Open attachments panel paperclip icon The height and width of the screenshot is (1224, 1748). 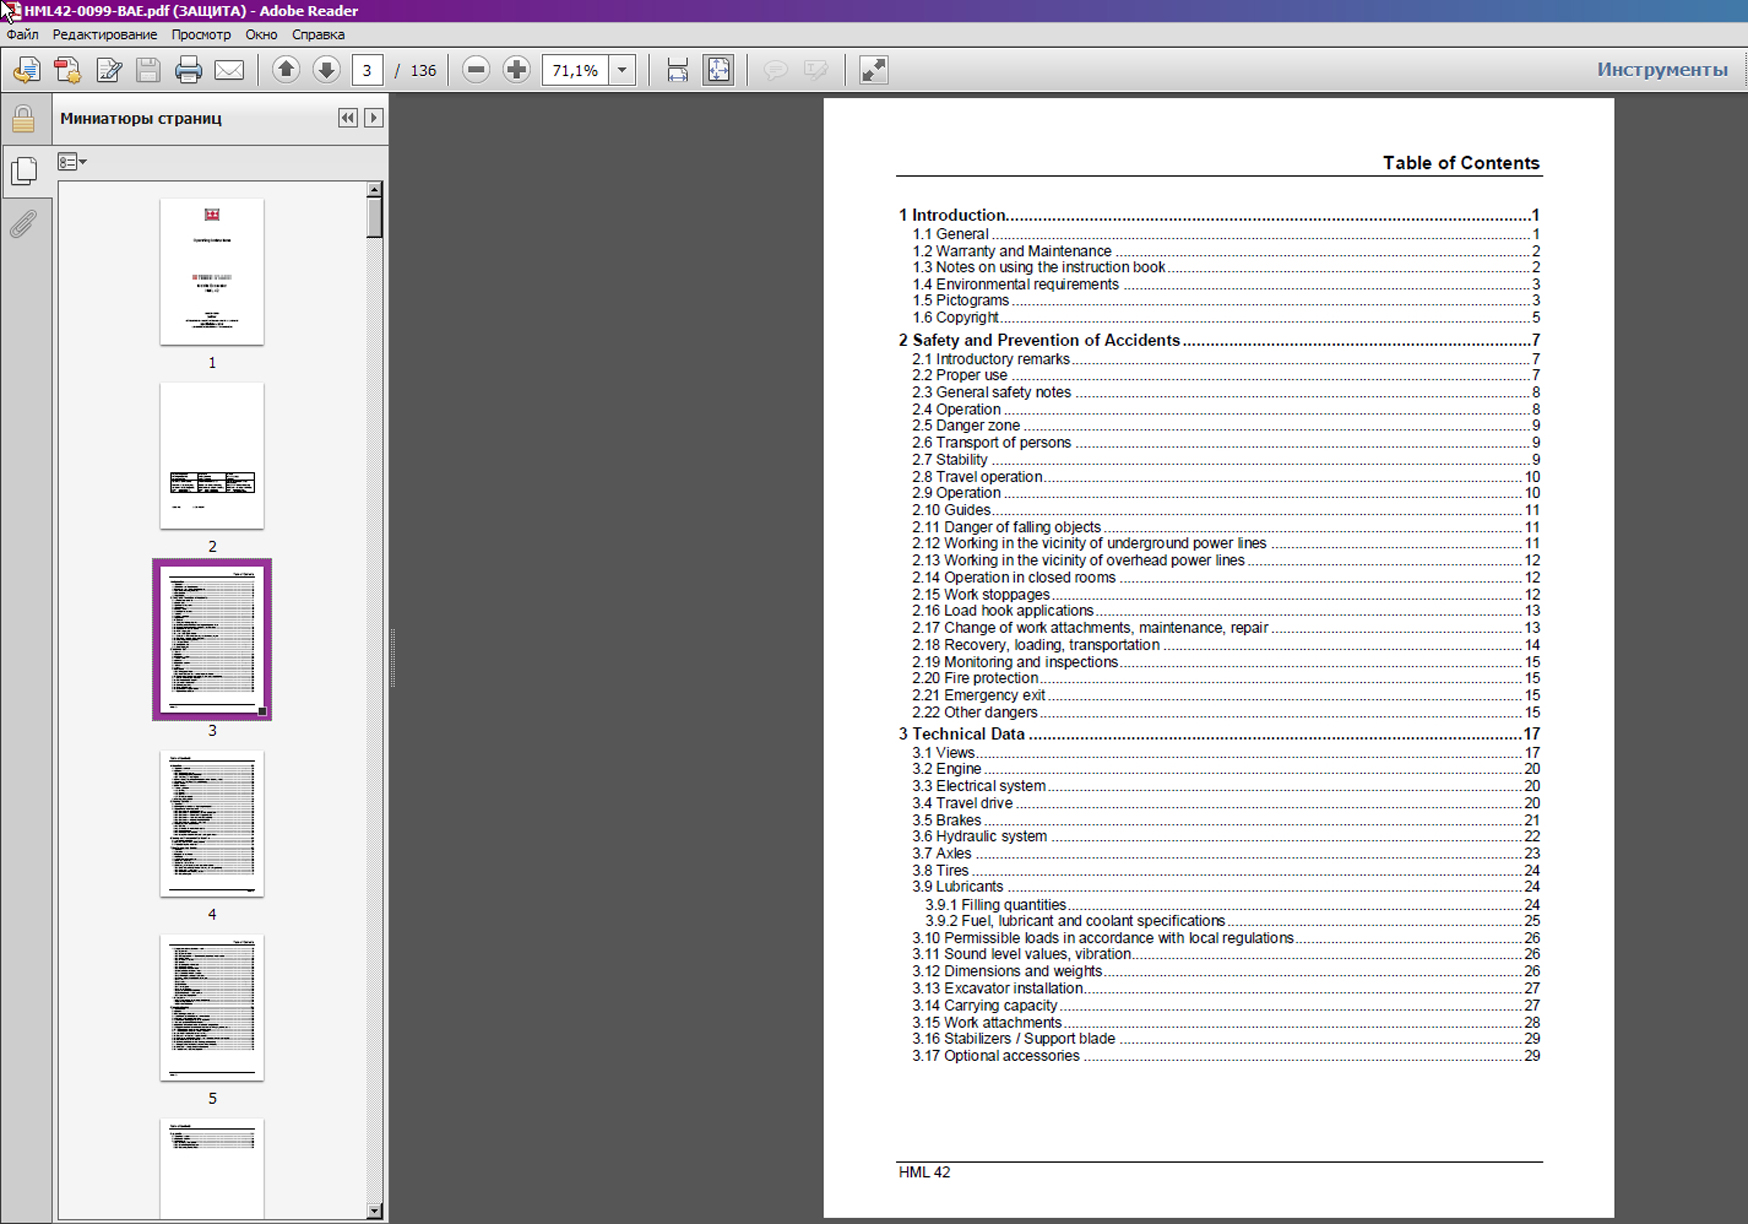[x=23, y=223]
